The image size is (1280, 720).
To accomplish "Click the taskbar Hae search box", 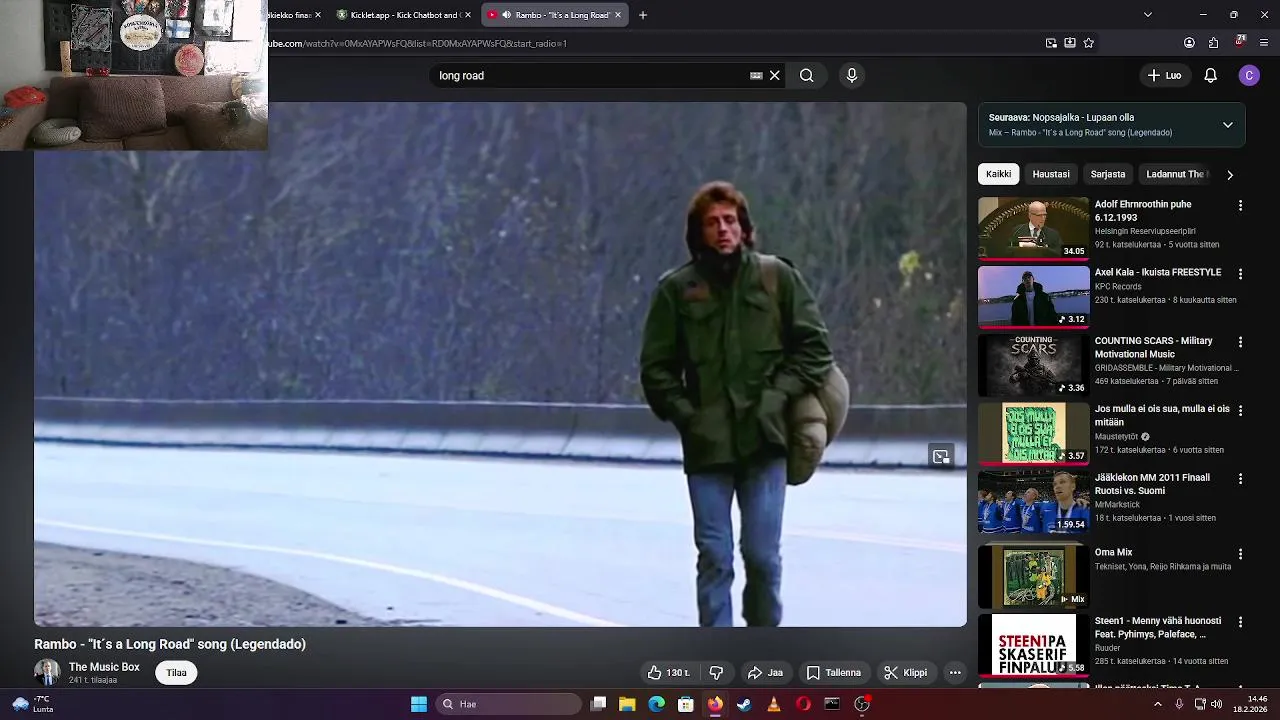I will tap(510, 704).
